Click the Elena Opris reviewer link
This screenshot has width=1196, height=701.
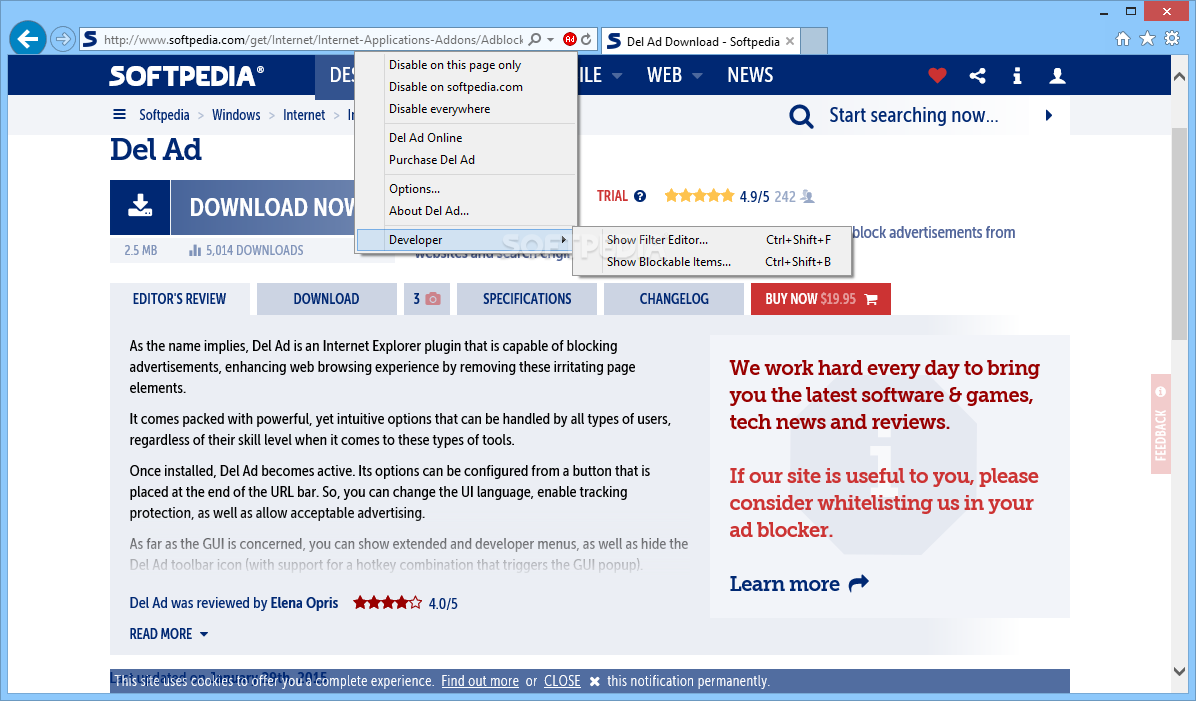[304, 603]
